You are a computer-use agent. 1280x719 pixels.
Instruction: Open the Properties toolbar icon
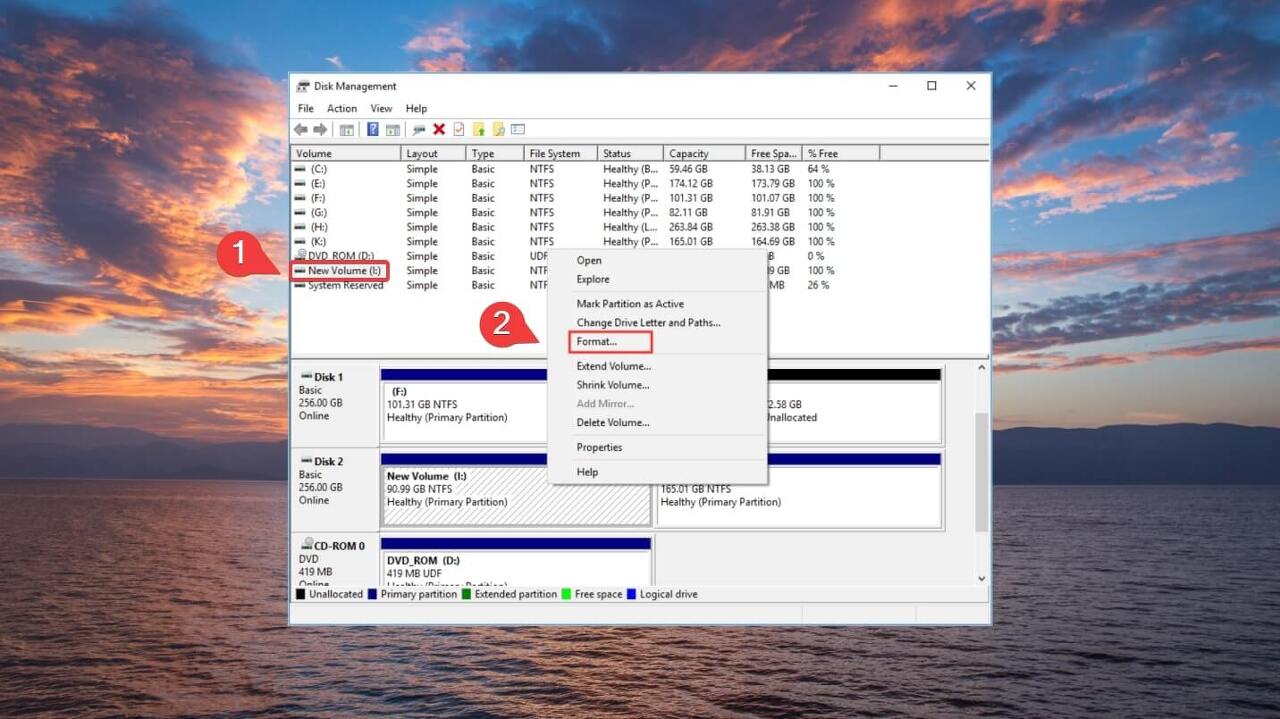[x=518, y=129]
